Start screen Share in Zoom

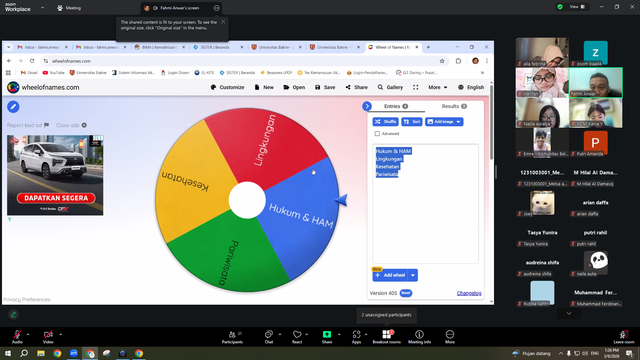click(327, 337)
